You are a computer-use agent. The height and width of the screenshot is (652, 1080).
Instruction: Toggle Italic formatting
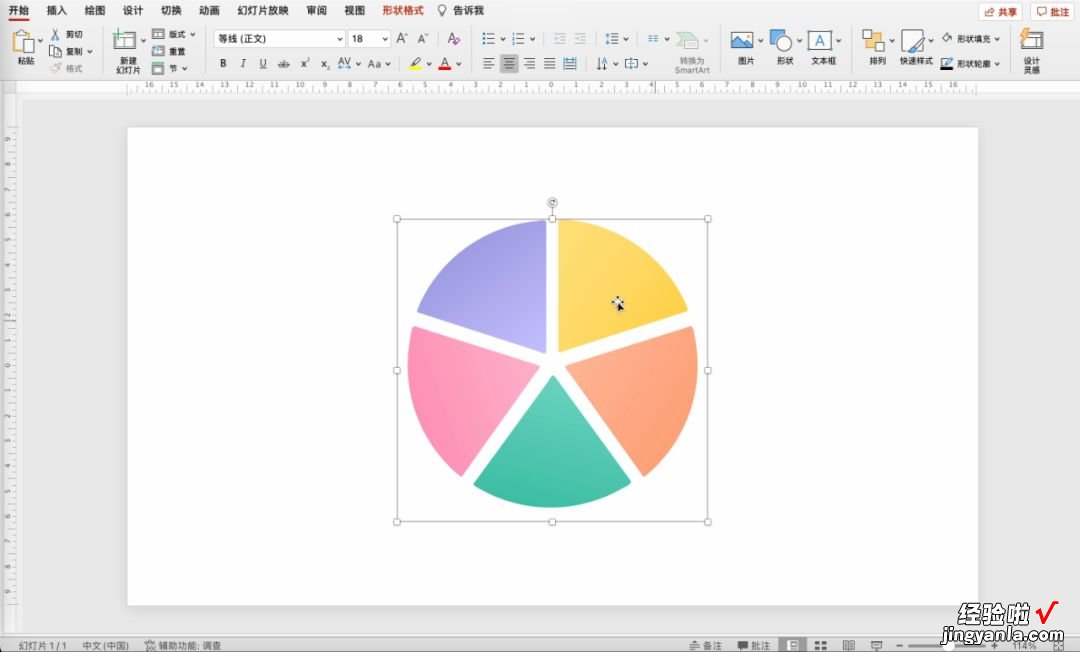point(242,63)
